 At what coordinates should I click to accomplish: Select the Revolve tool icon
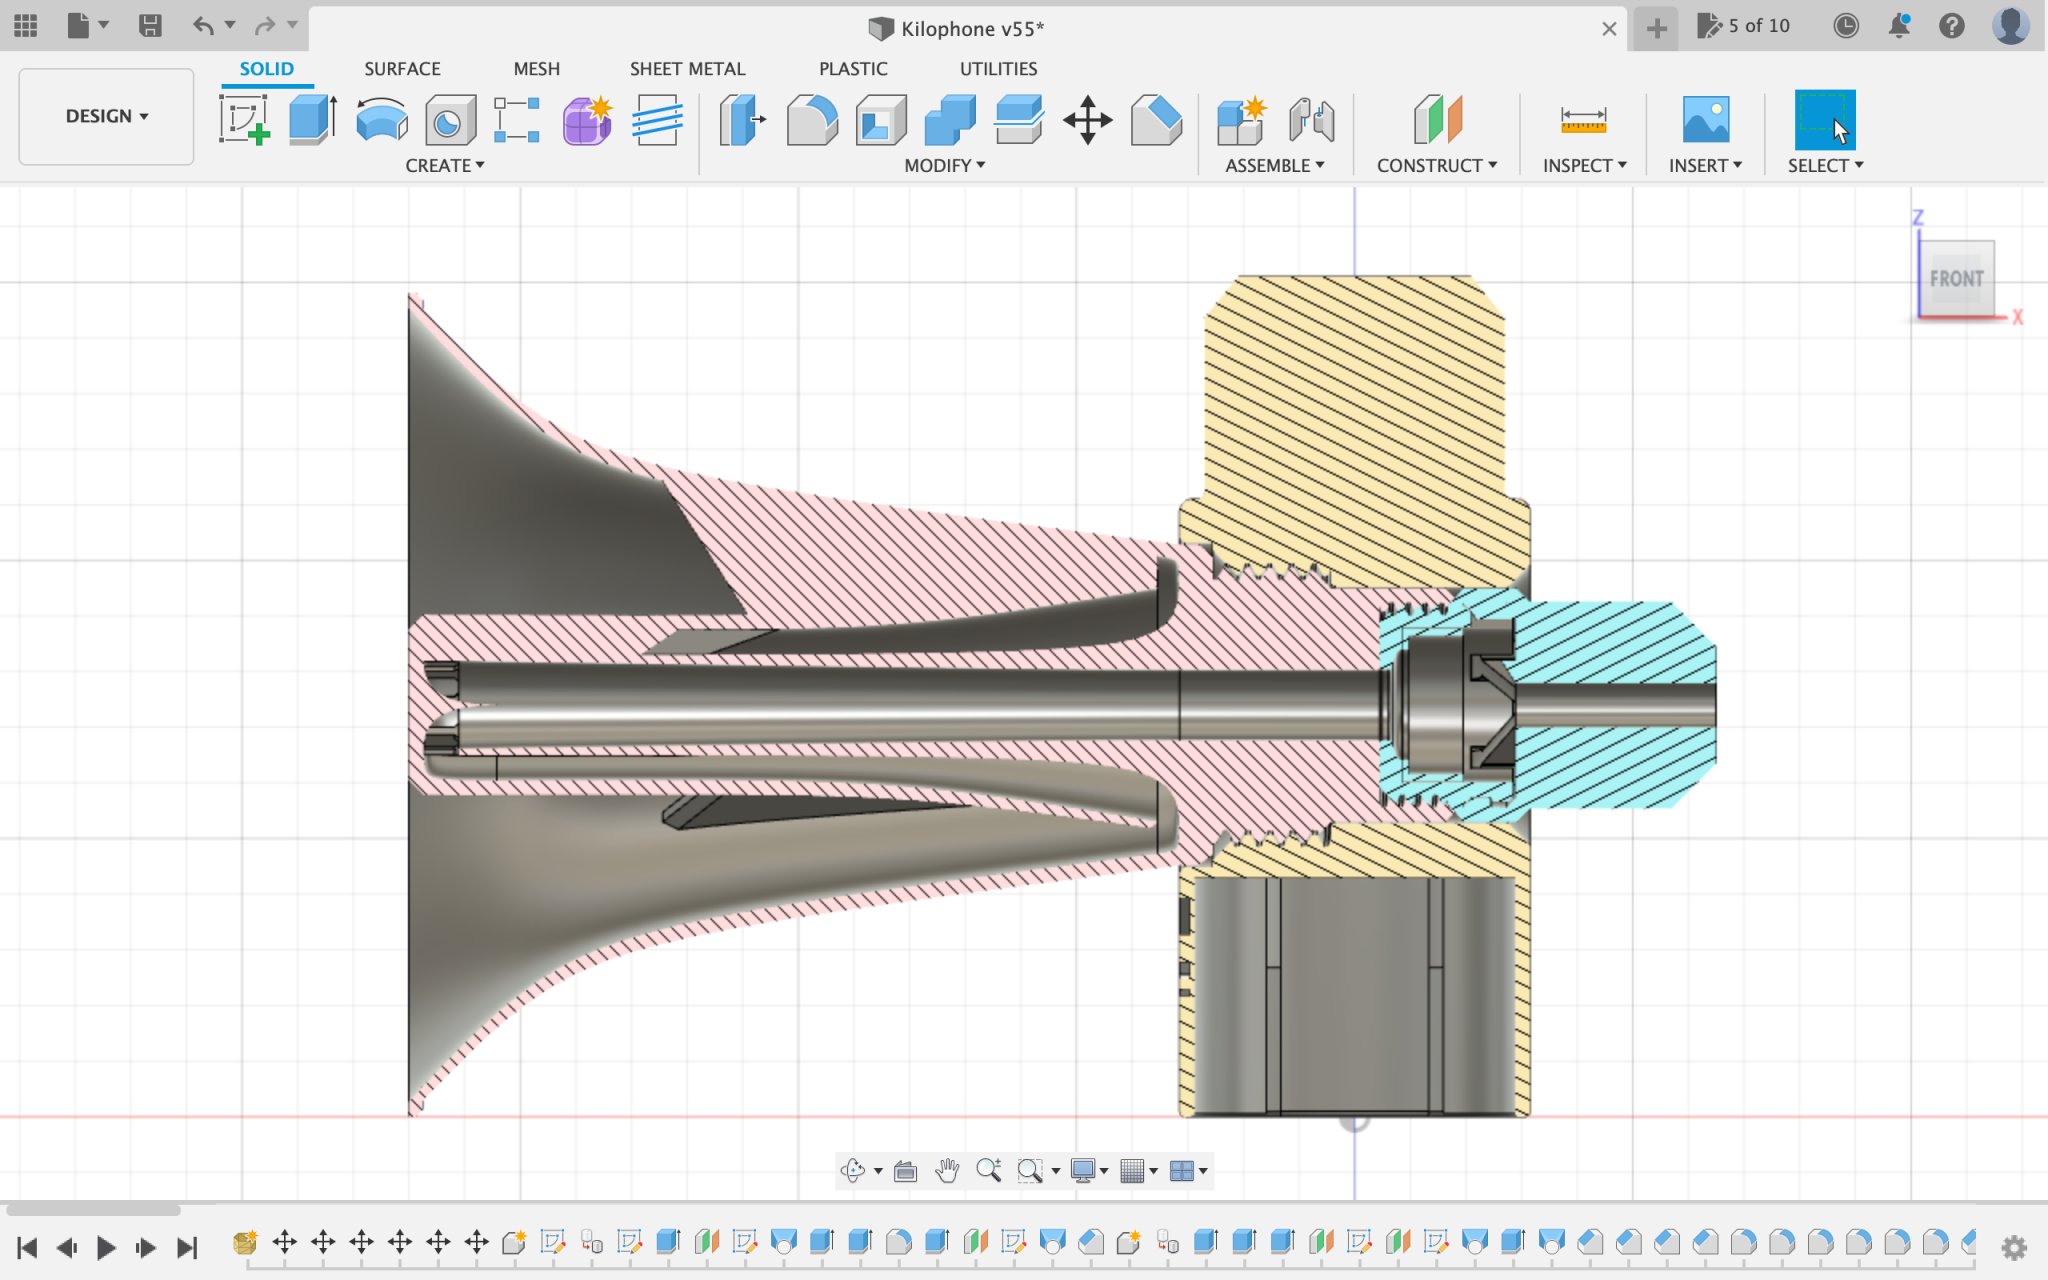tap(381, 120)
